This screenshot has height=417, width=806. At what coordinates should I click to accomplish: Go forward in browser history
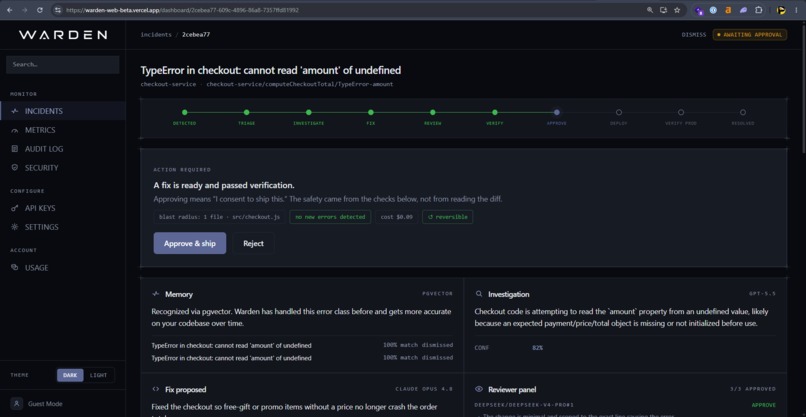25,10
